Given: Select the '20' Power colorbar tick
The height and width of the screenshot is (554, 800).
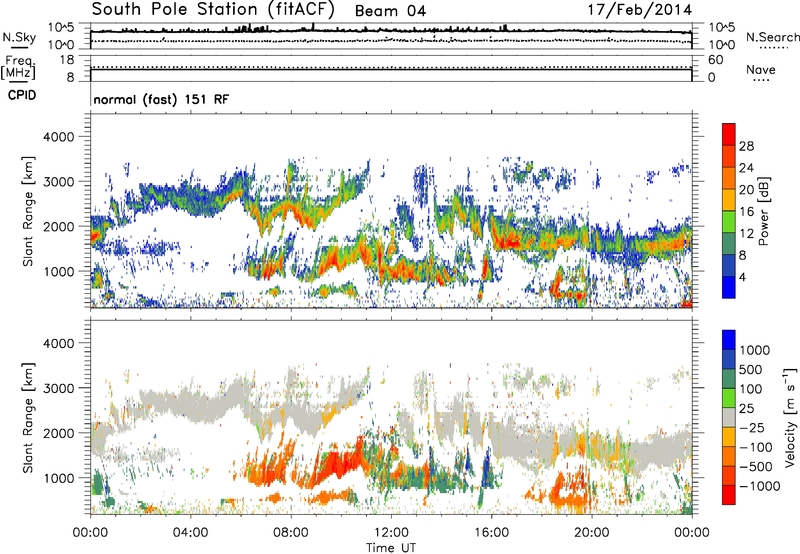Looking at the screenshot, I should pyautogui.click(x=746, y=190).
